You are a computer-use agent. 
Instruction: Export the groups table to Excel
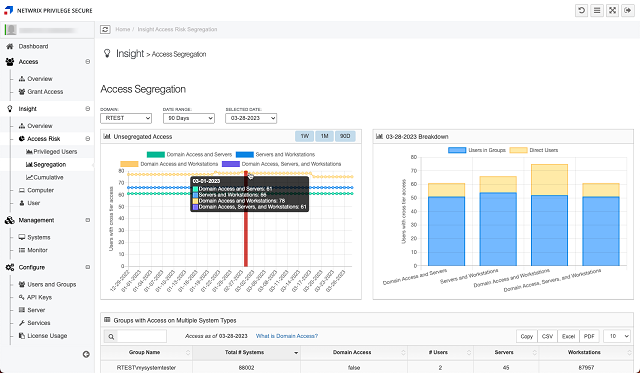[568, 336]
